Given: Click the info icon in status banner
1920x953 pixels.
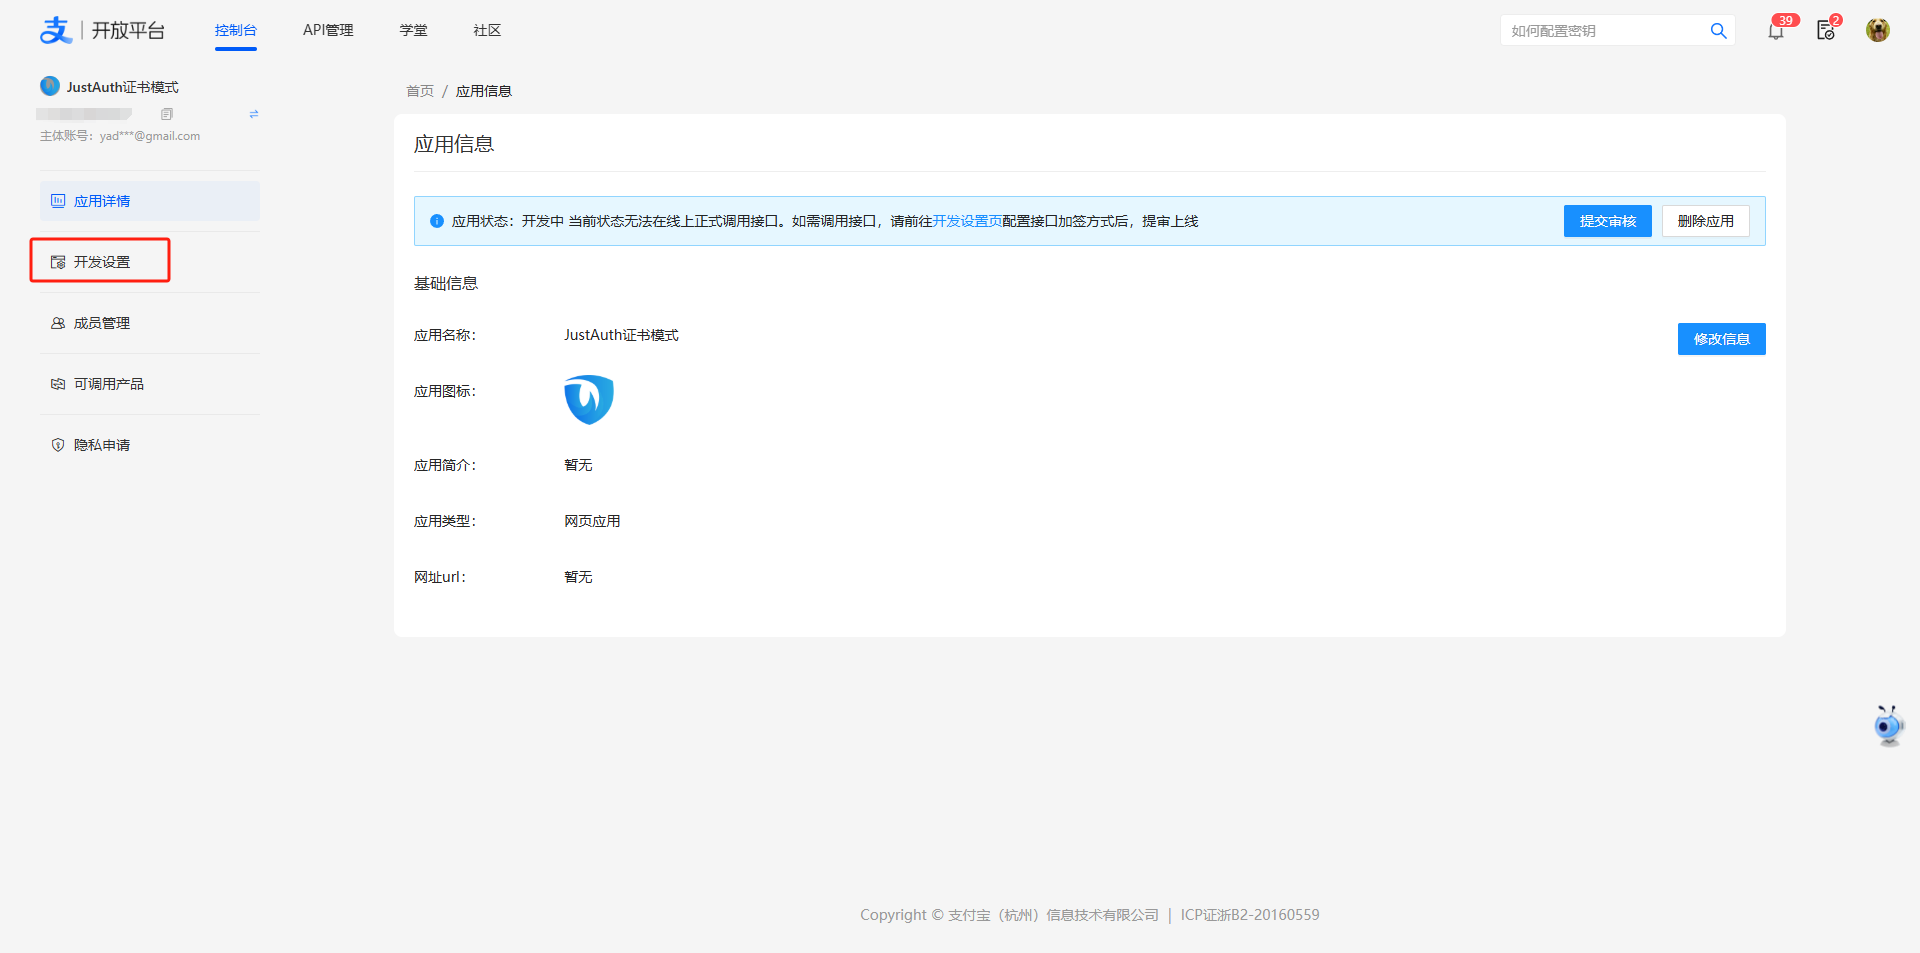Looking at the screenshot, I should [x=437, y=221].
